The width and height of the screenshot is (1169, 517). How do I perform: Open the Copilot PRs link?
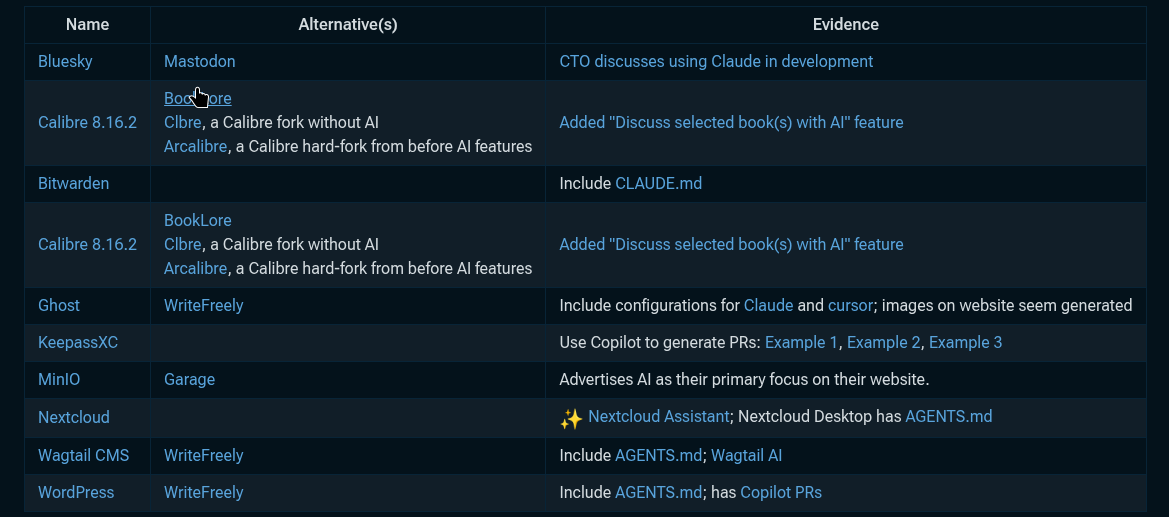pos(781,492)
